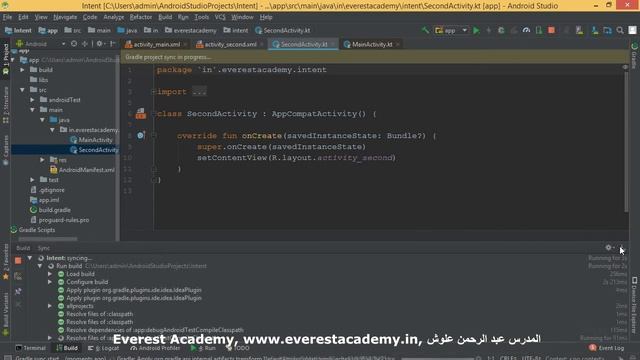
Task: Open the Android Profiler gauge icon in toolbar
Action: point(526,30)
